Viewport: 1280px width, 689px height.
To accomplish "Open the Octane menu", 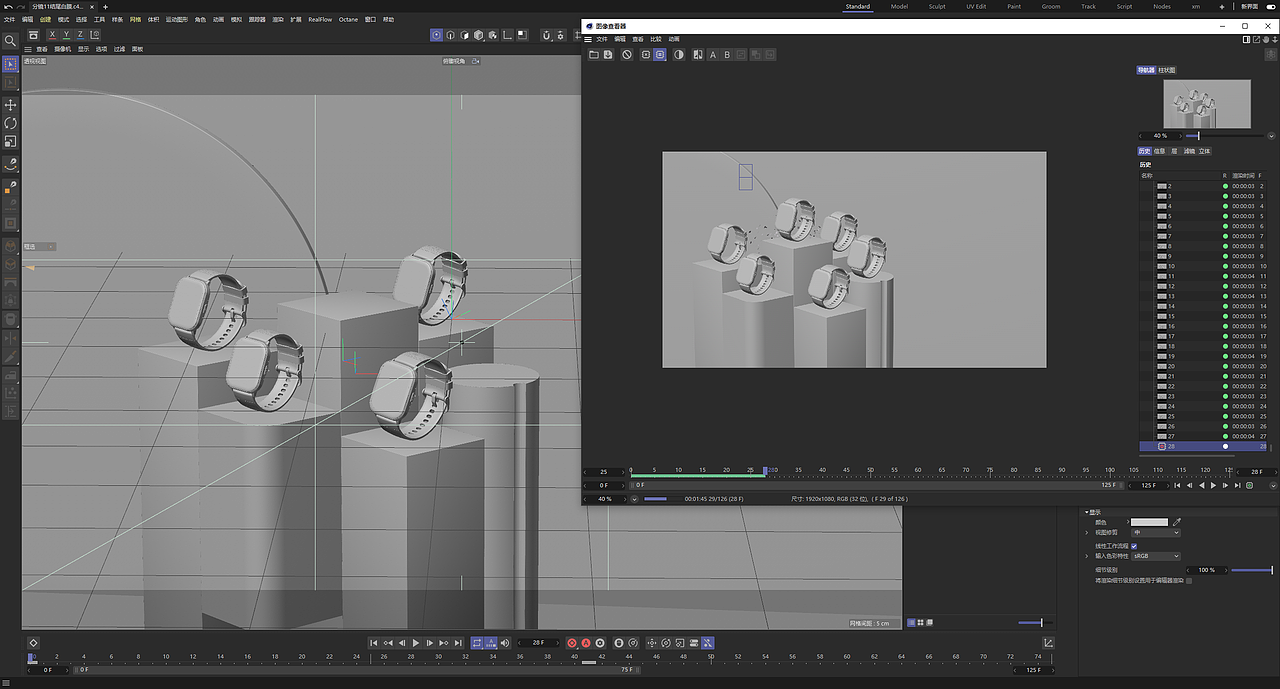I will pos(348,19).
